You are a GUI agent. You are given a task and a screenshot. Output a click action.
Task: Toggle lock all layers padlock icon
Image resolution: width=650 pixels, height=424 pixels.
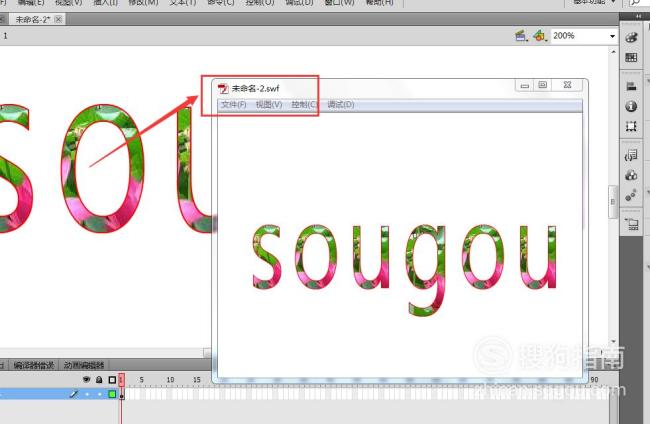coord(99,380)
